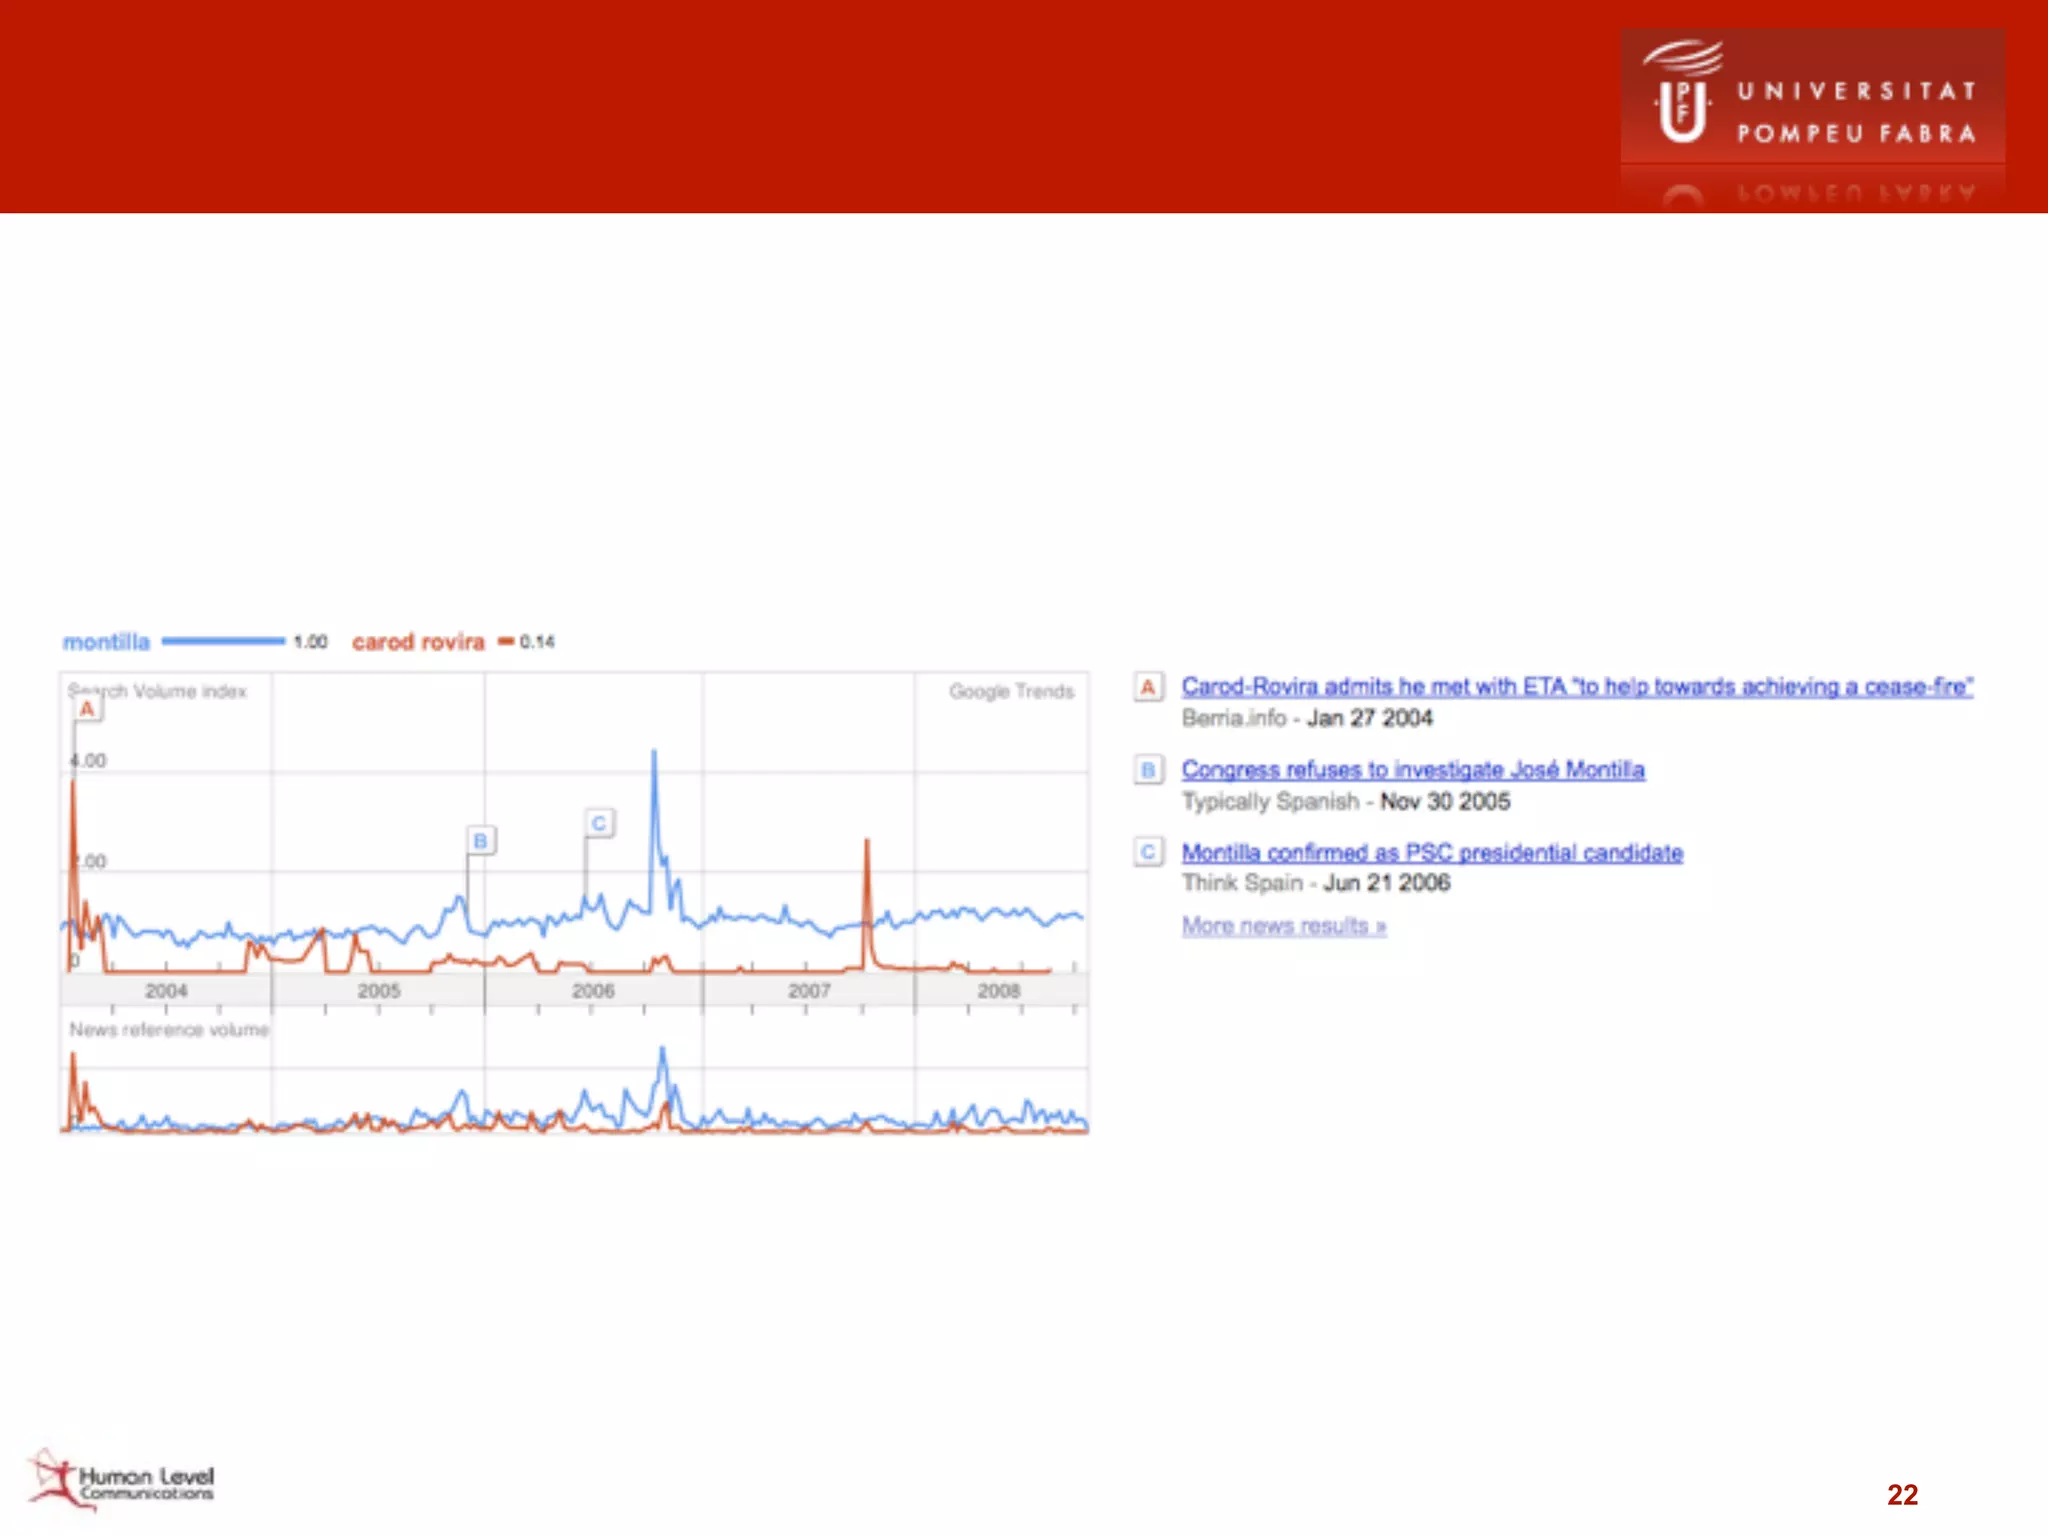Open the Carod-Rovira admits he met ETA link
The height and width of the screenshot is (1536, 2048).
click(x=1576, y=687)
